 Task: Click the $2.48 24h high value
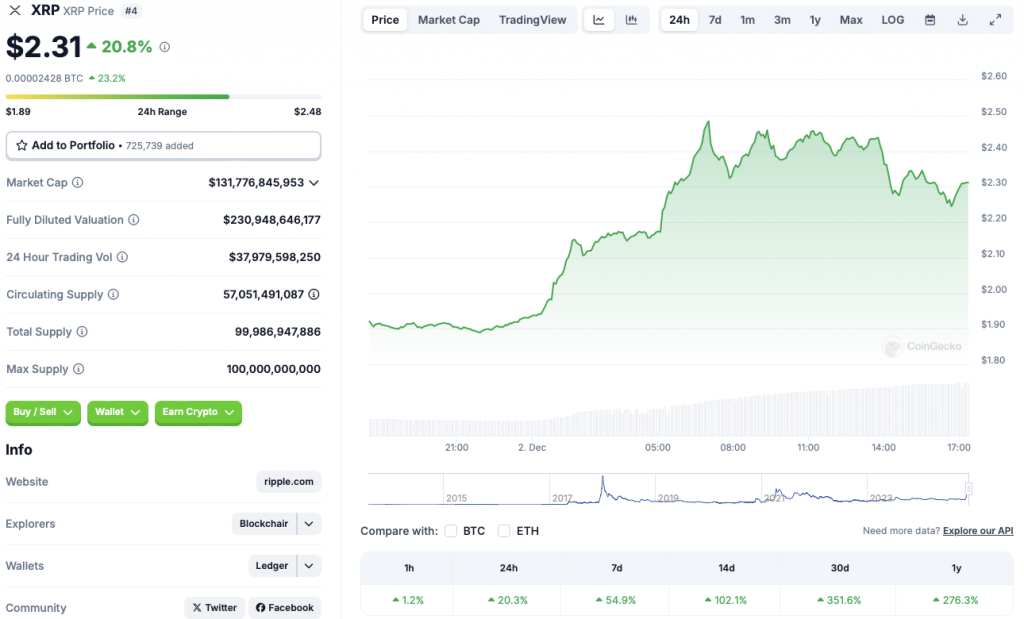click(307, 112)
